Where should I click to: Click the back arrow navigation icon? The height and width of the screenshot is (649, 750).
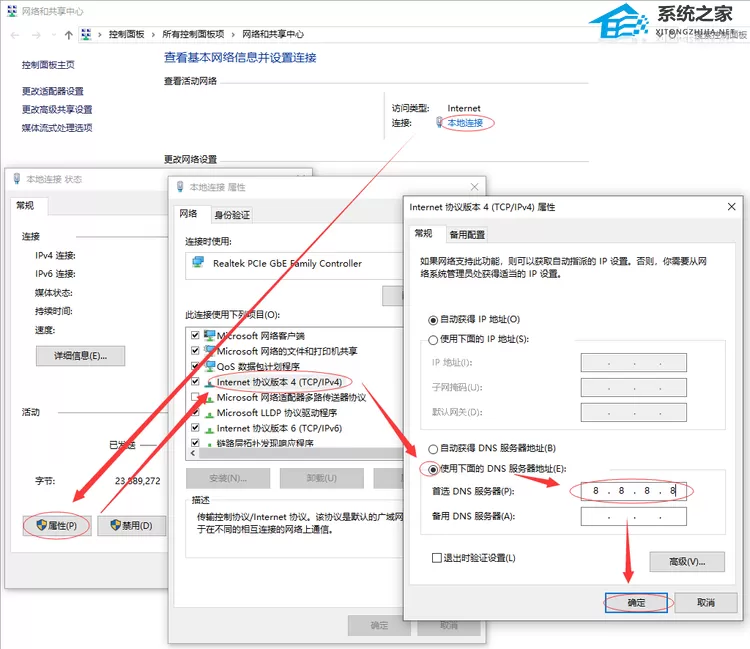(15, 35)
